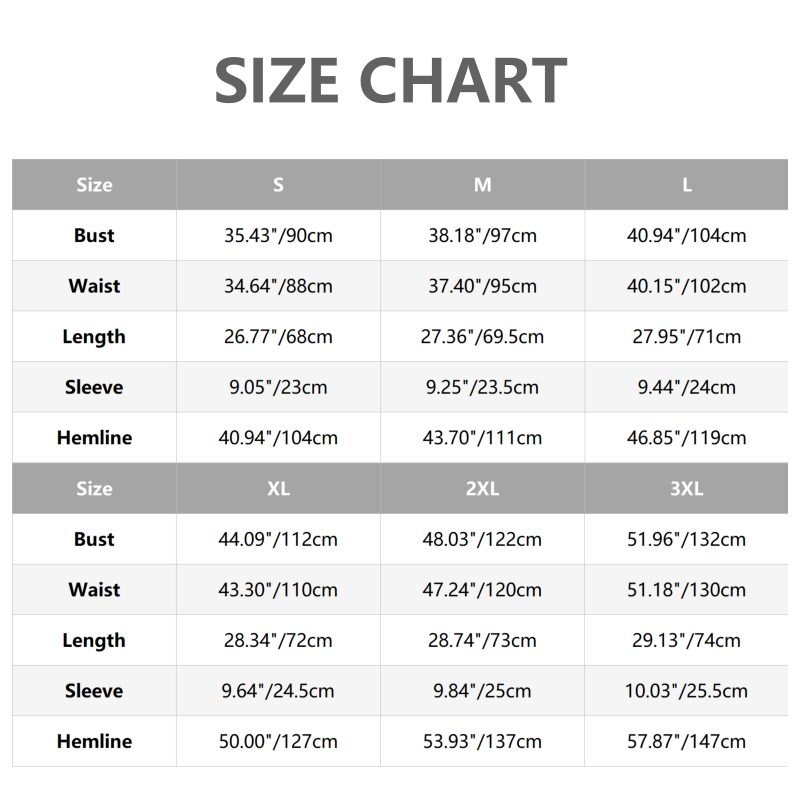Click the XL bust value 44.09"/112cm
The height and width of the screenshot is (800, 800).
278,539
